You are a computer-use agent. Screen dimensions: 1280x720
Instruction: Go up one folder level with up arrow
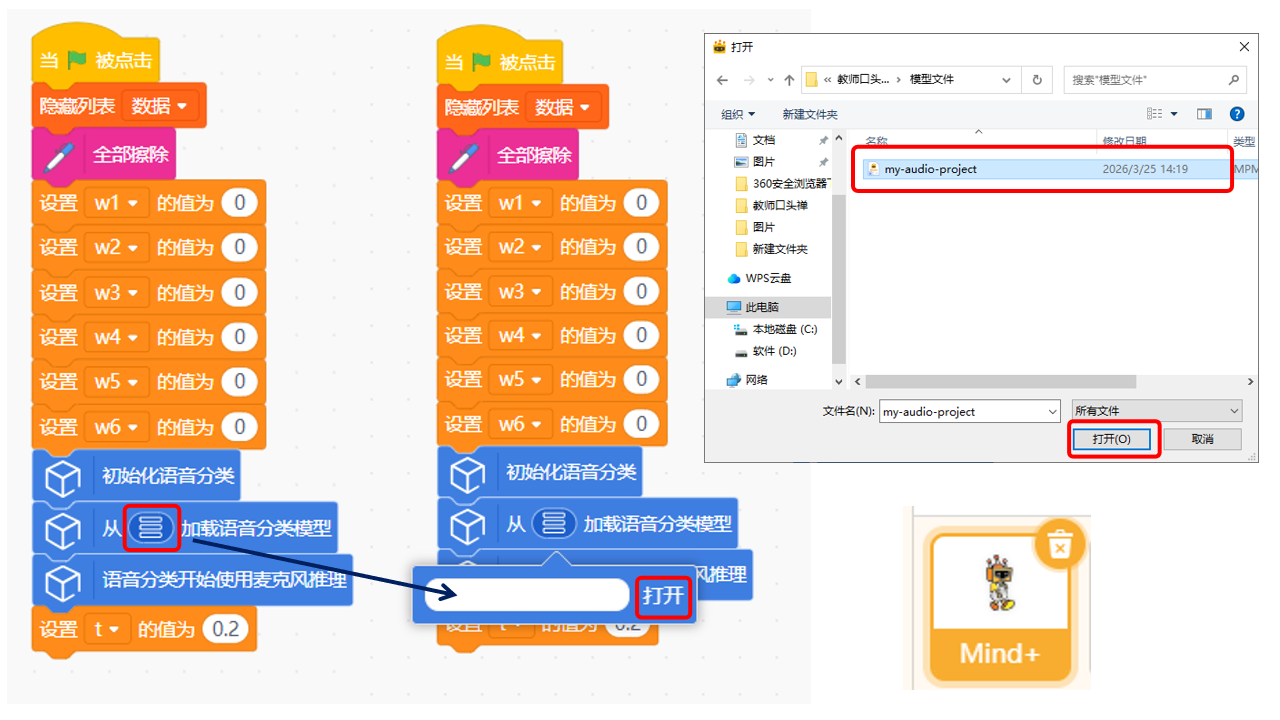pyautogui.click(x=789, y=80)
